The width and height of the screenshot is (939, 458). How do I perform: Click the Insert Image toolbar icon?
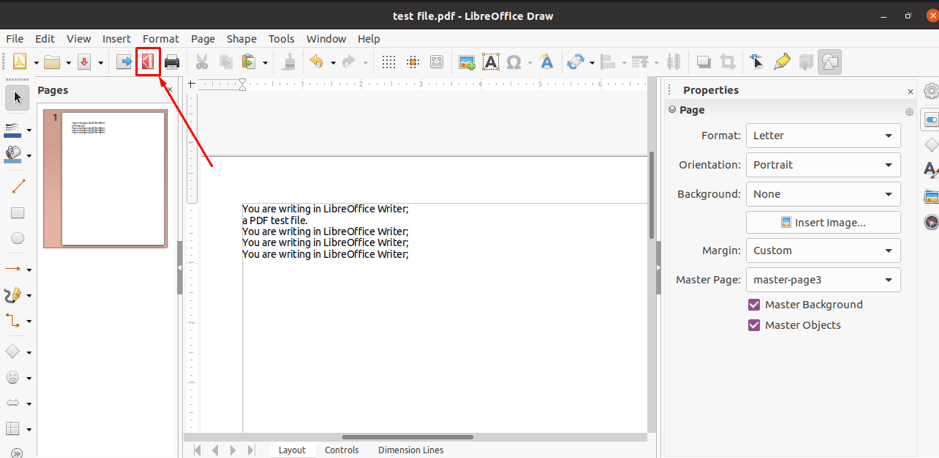click(x=467, y=62)
